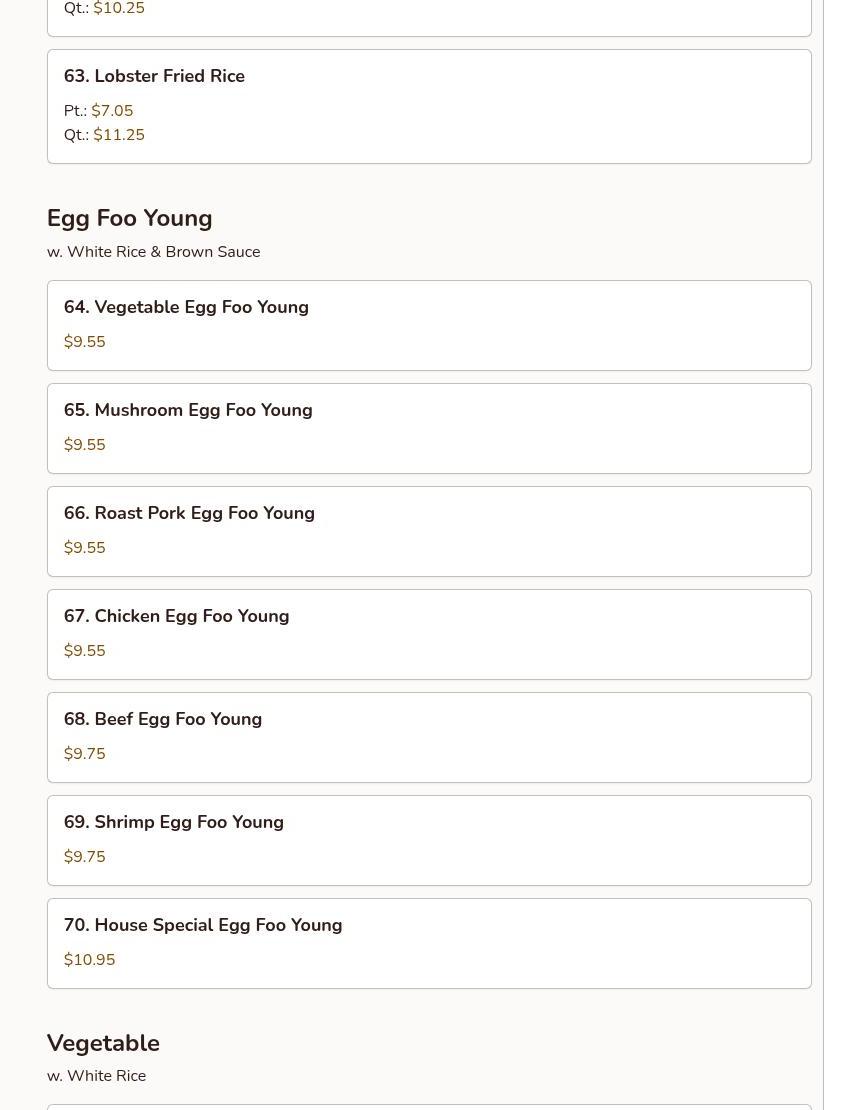Viewport: 844px width, 1110px height.
Task: Click the $10.25 quart price at top
Action: point(119,9)
